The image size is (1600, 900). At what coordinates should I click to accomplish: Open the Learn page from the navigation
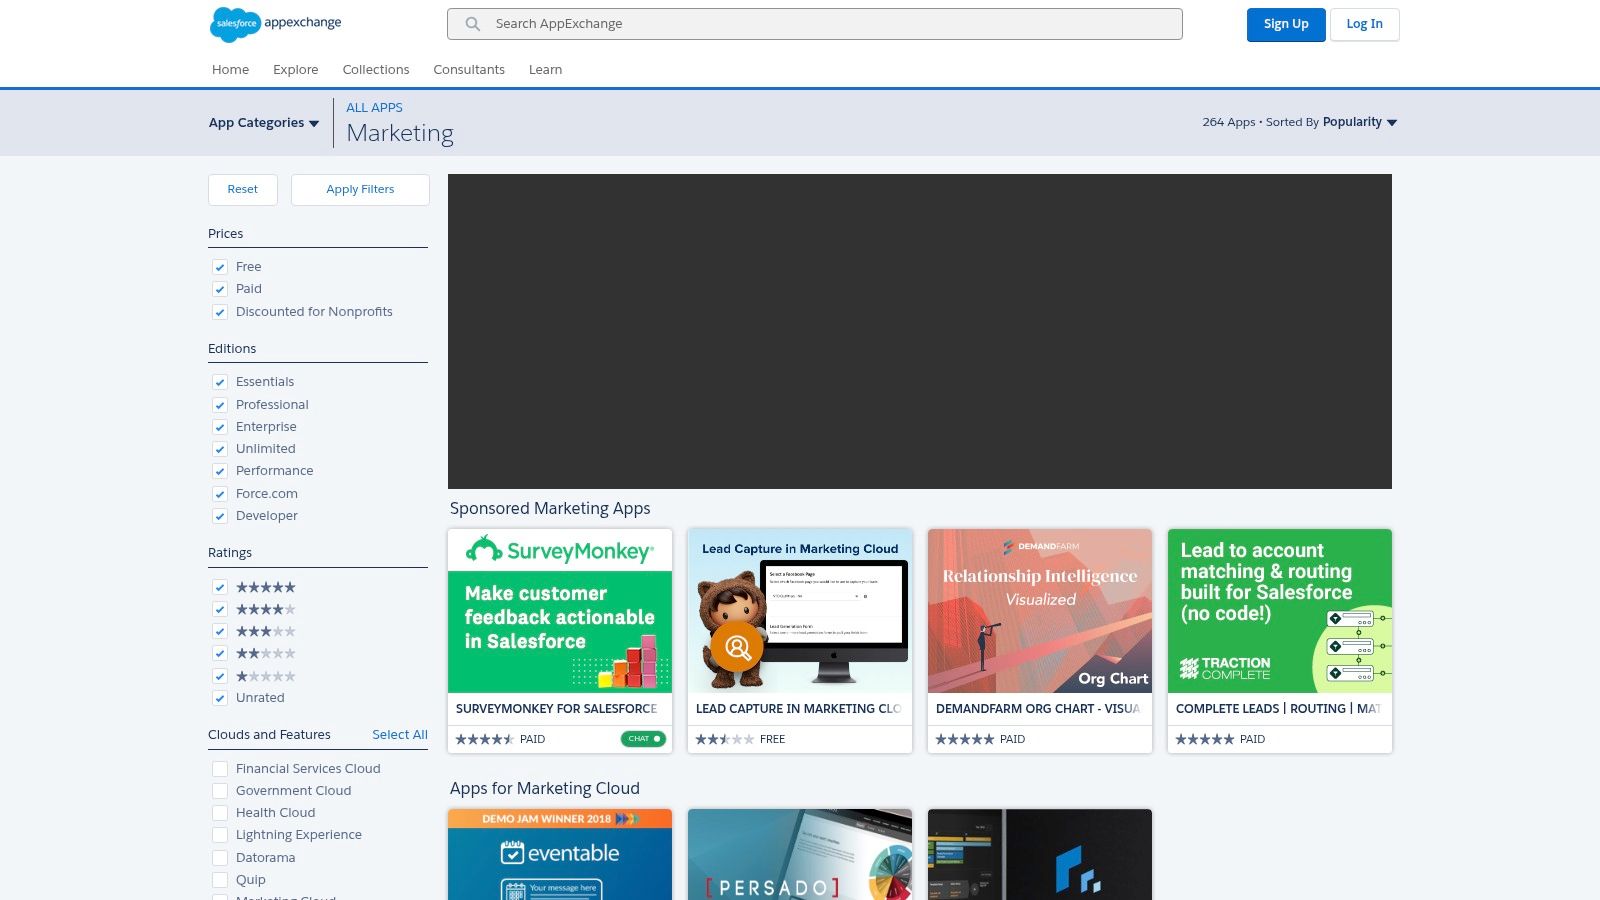coord(545,69)
